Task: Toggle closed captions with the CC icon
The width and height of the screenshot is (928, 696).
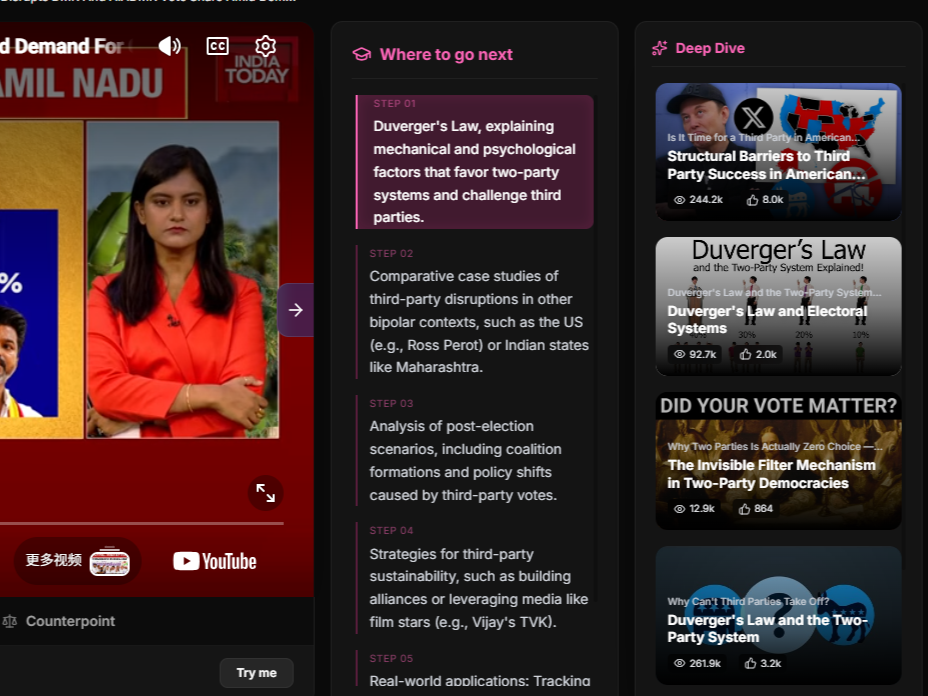Action: pyautogui.click(x=218, y=46)
